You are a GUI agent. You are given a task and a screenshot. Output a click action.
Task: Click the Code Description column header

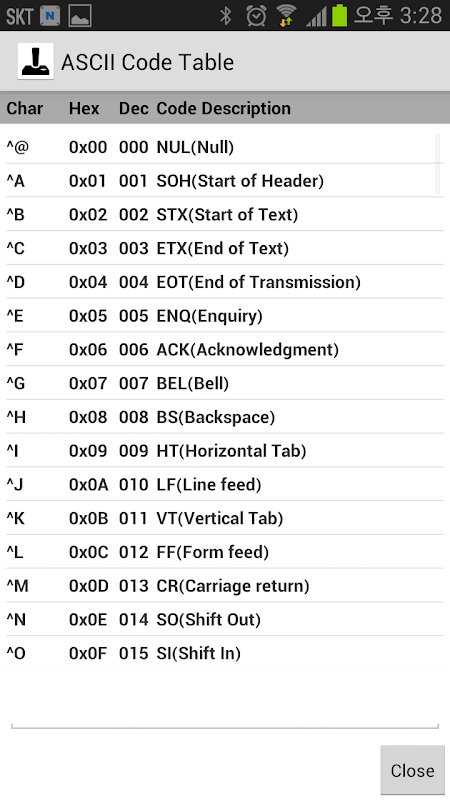(223, 108)
